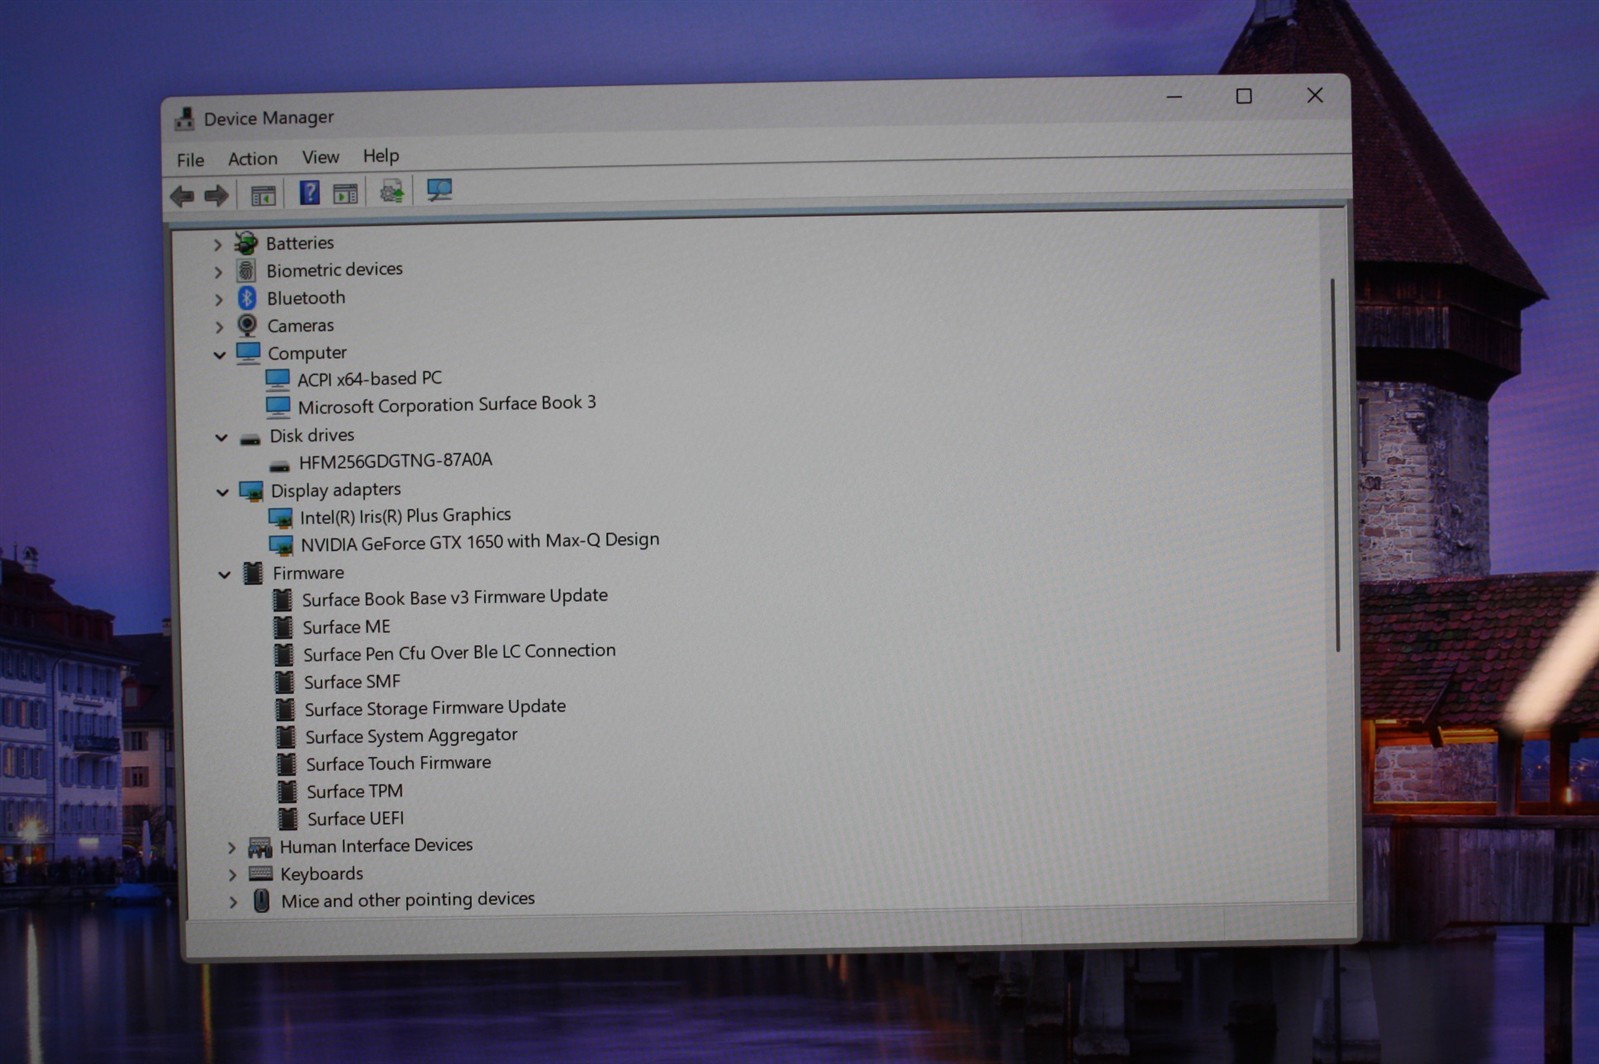The width and height of the screenshot is (1599, 1064).
Task: Select ACPI x64-based PC entry
Action: pyautogui.click(x=369, y=379)
